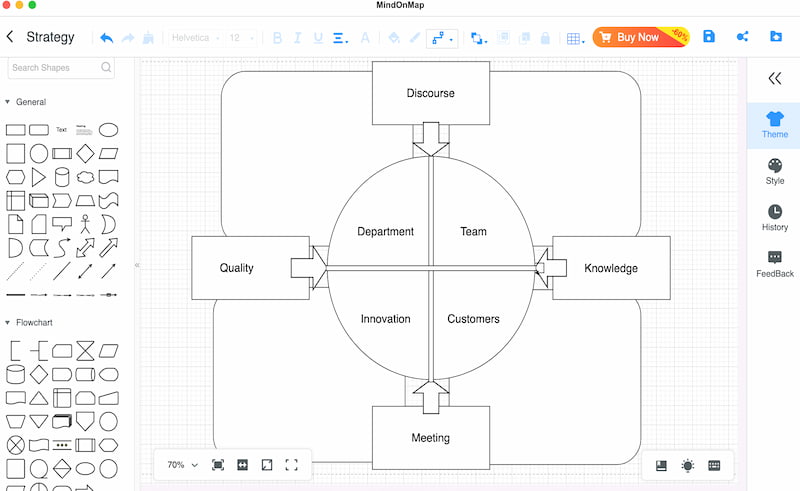Toggle bold formatting
The height and width of the screenshot is (491, 800).
pos(277,38)
